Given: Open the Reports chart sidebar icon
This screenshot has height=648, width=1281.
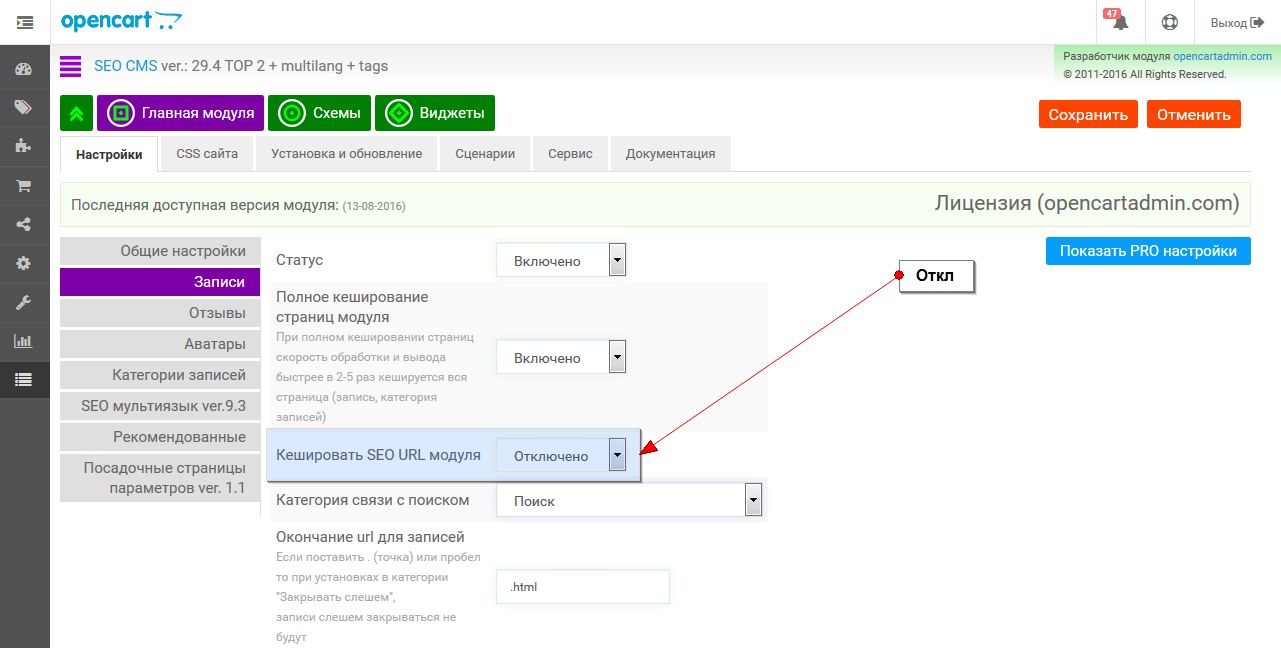Looking at the screenshot, I should coord(24,341).
